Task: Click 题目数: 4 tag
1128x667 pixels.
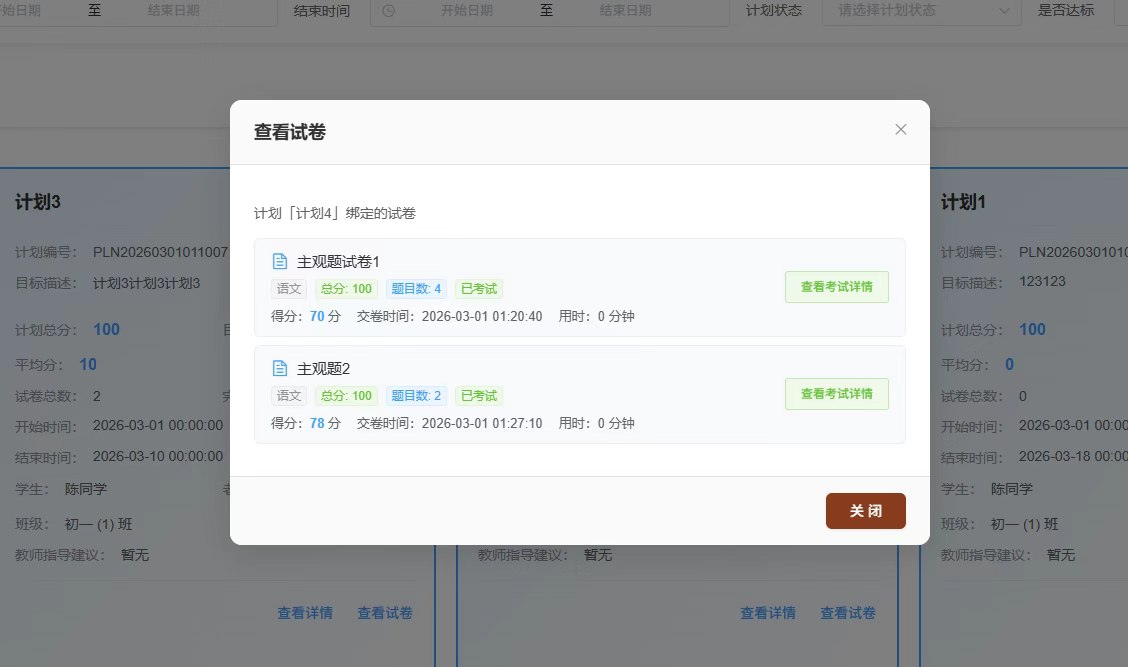Action: coord(416,289)
